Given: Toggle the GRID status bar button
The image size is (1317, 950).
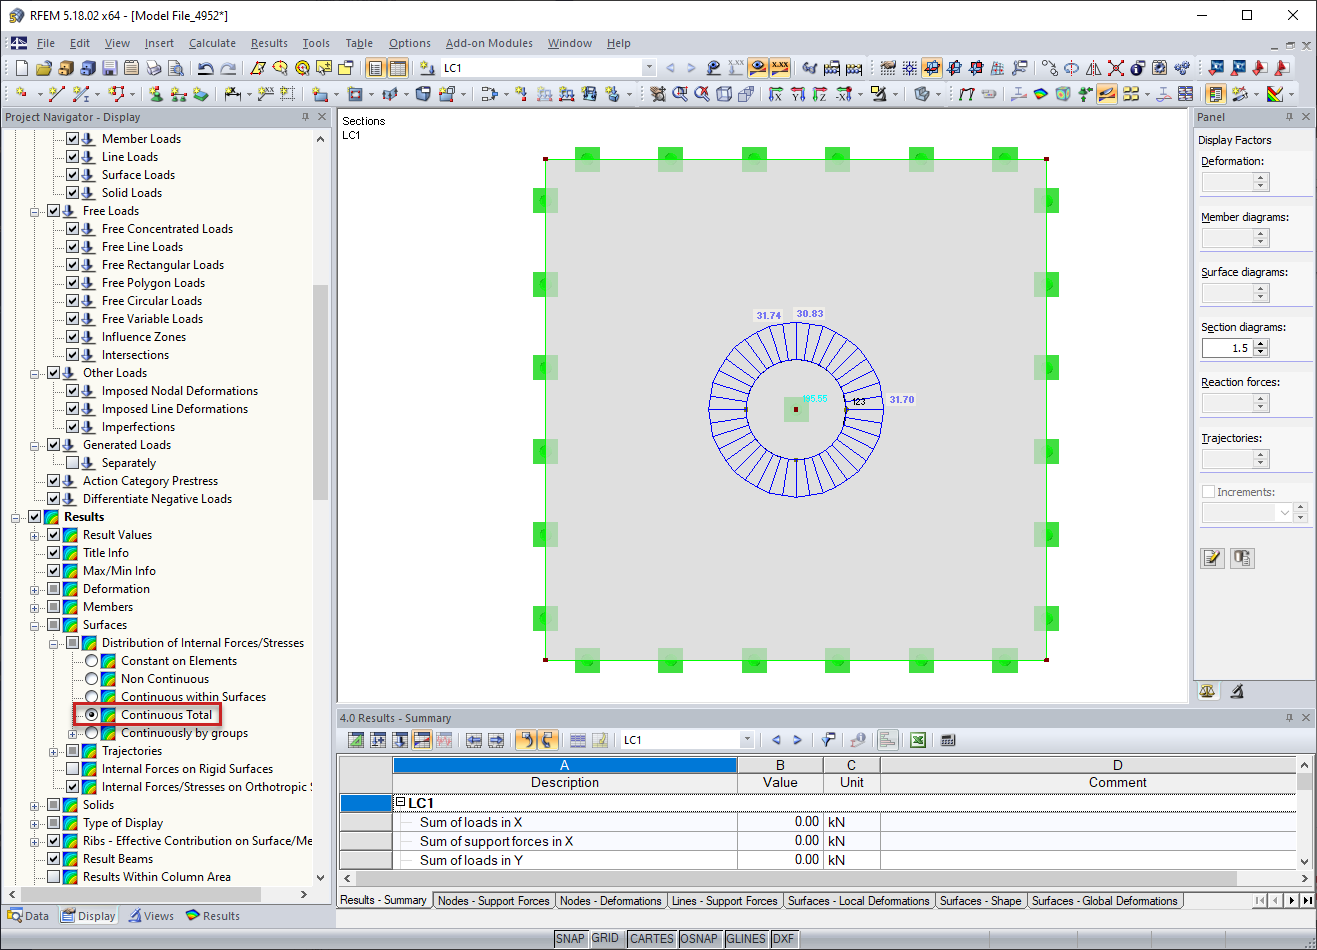Looking at the screenshot, I should 606,939.
